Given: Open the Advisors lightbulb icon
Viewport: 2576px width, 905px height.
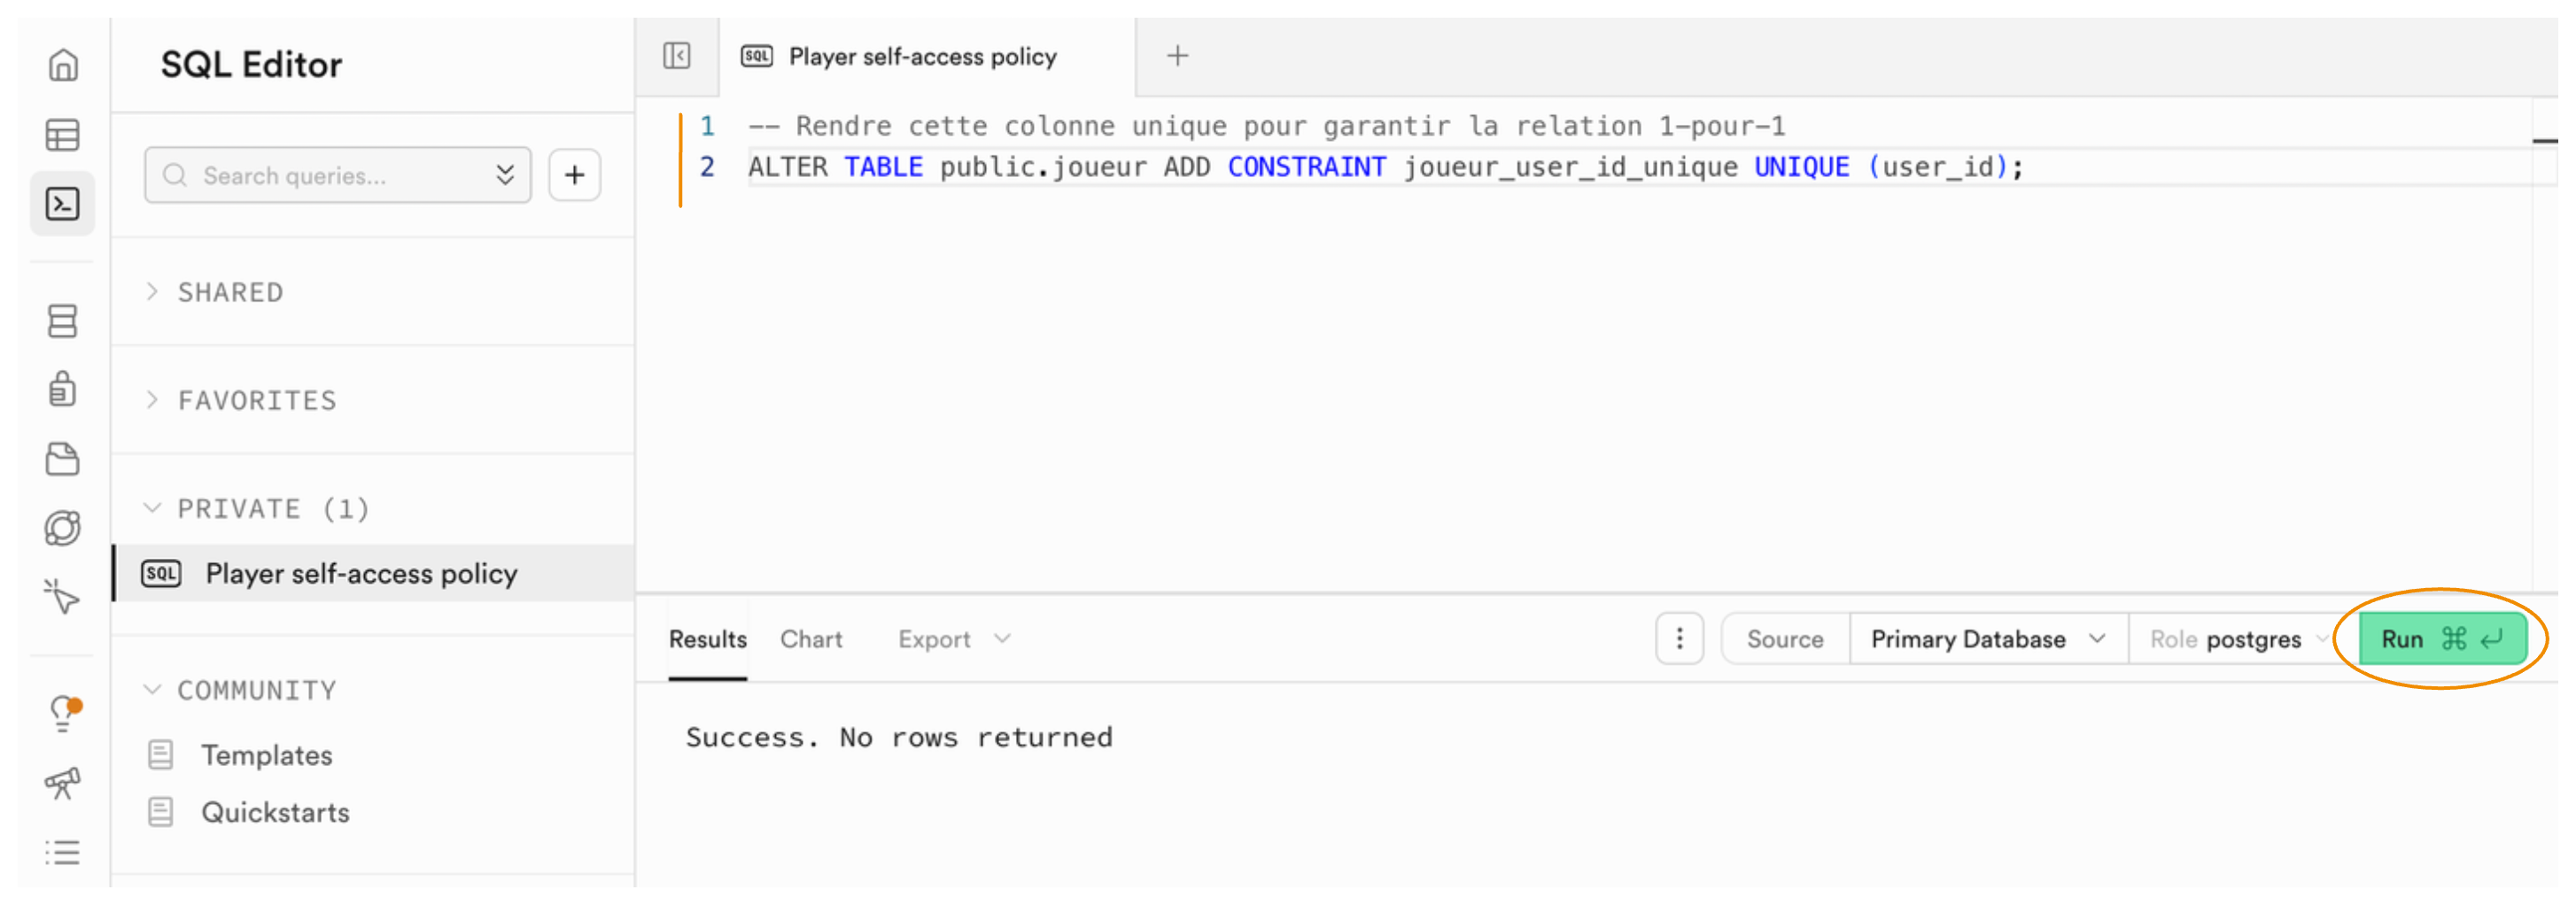Looking at the screenshot, I should (x=63, y=714).
